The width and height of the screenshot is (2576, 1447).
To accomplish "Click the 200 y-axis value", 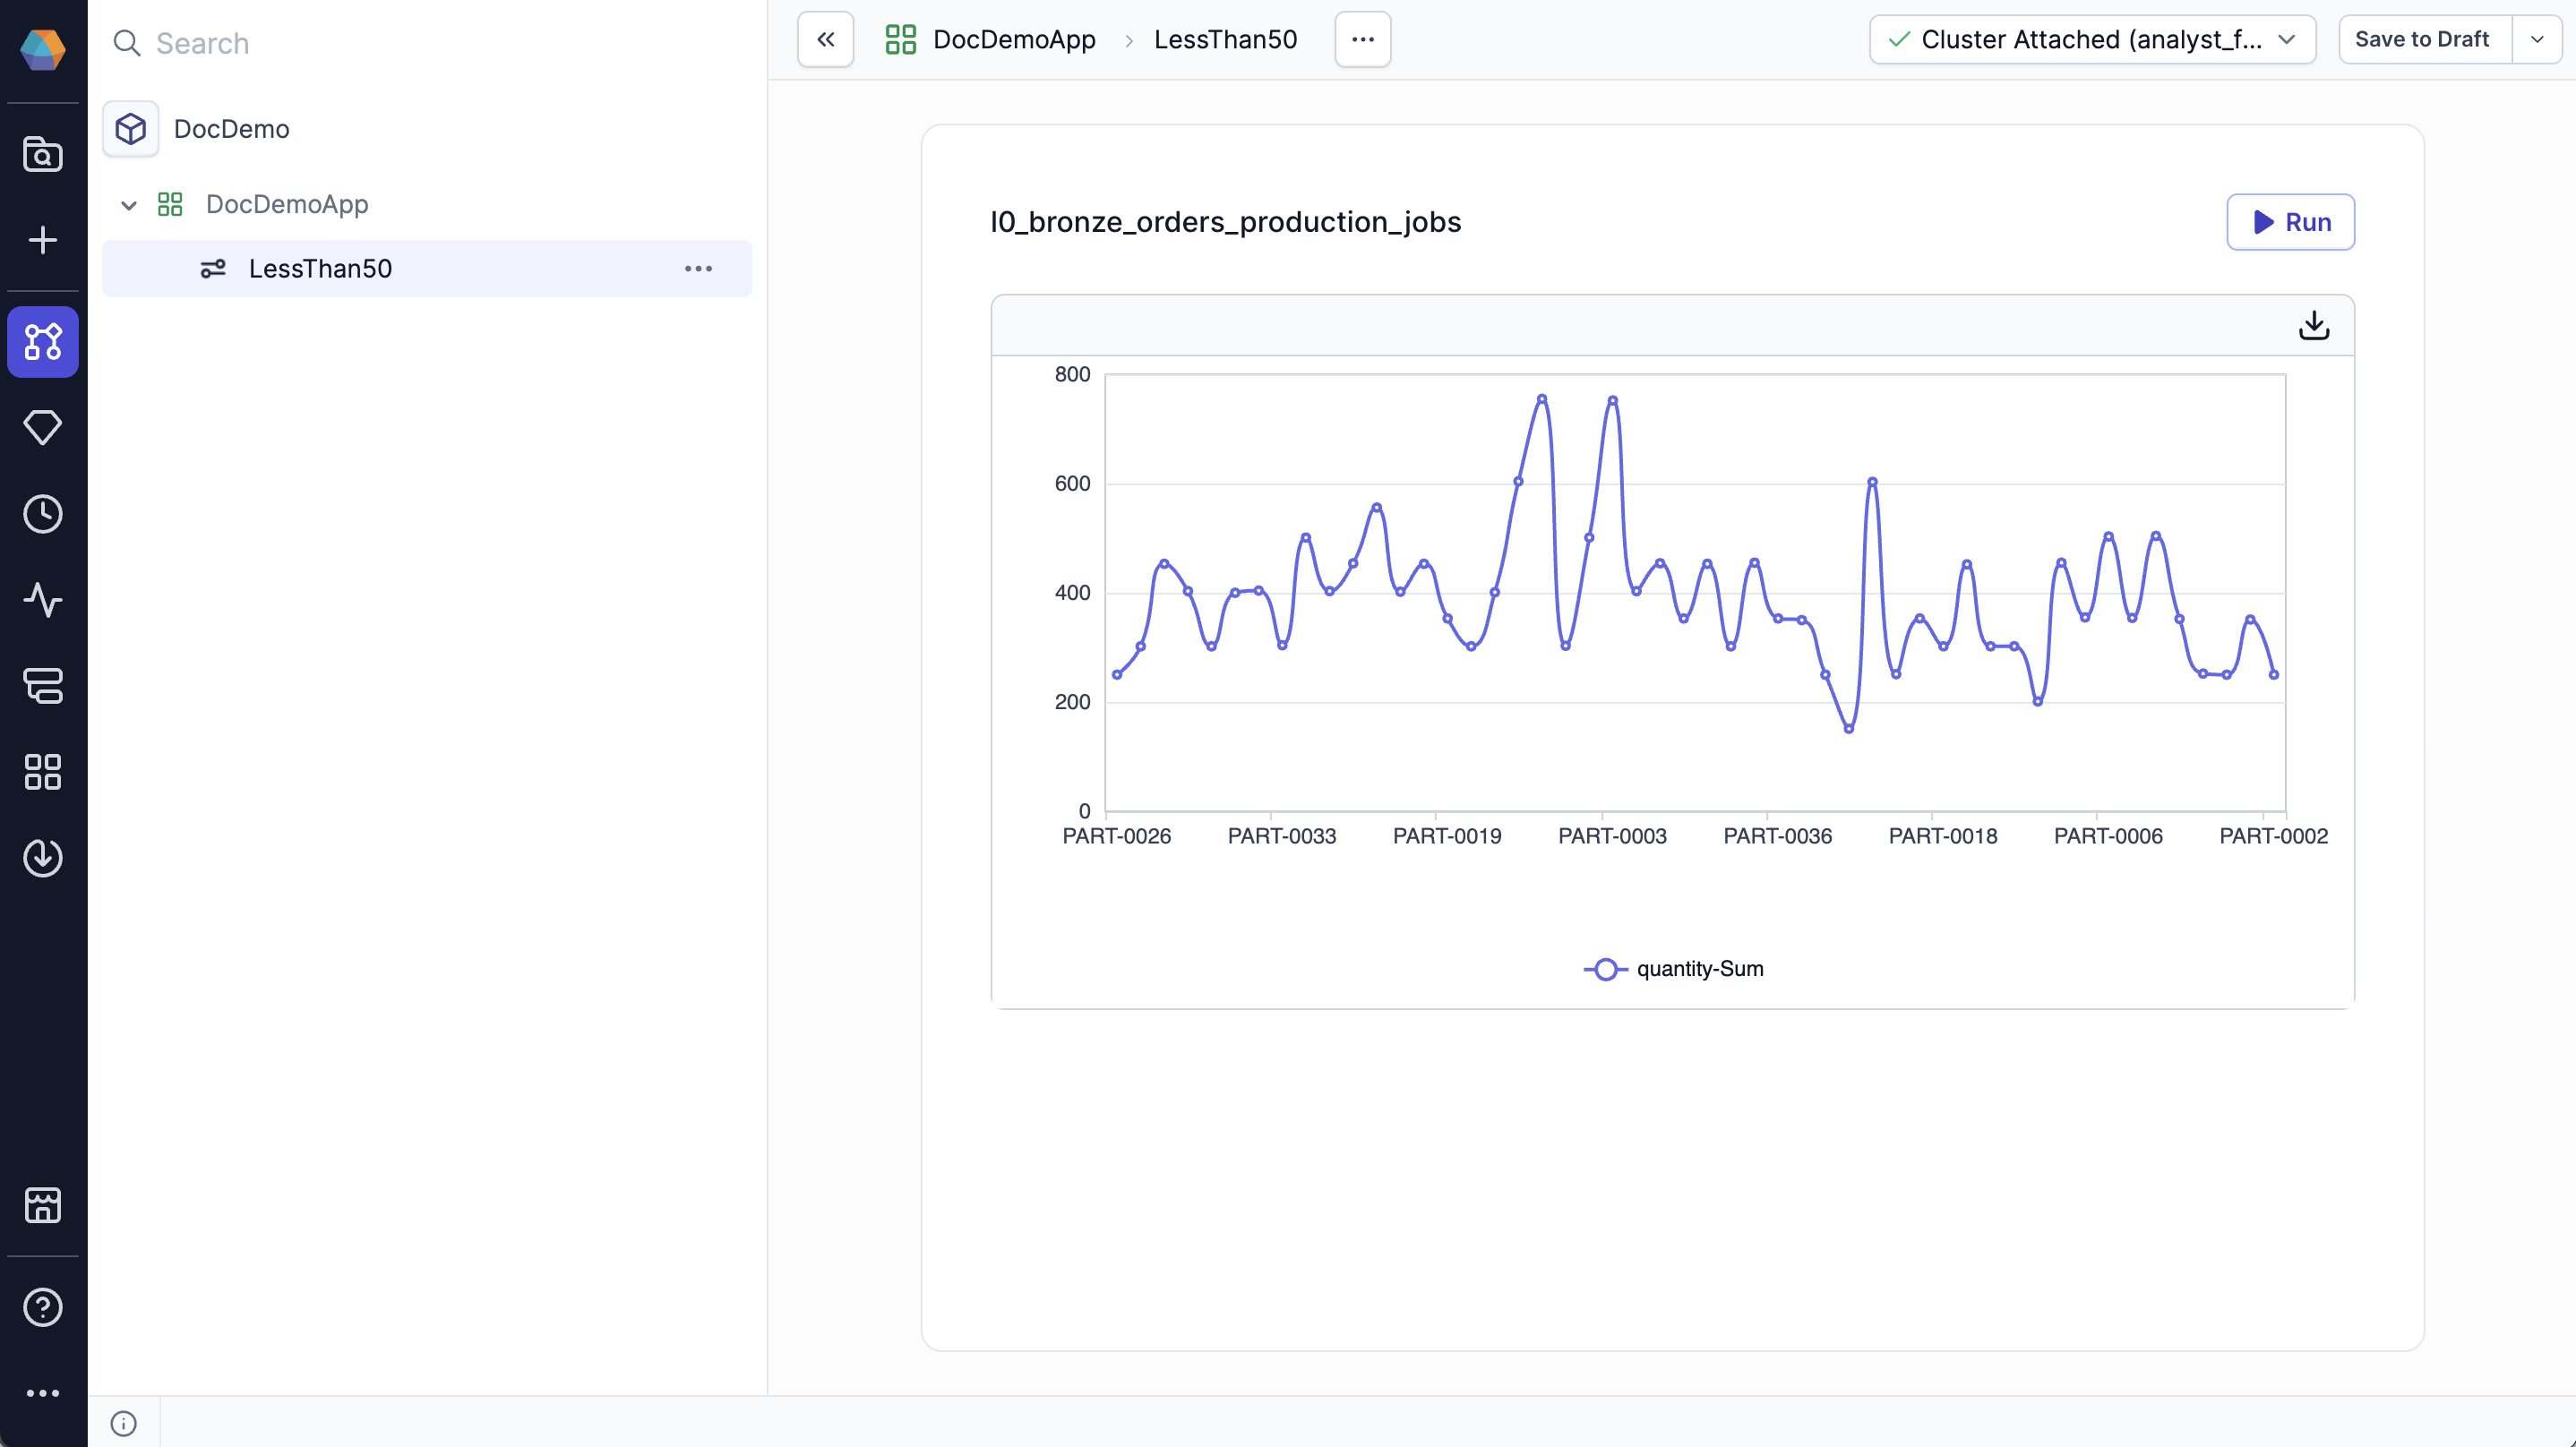I will pos(1072,702).
